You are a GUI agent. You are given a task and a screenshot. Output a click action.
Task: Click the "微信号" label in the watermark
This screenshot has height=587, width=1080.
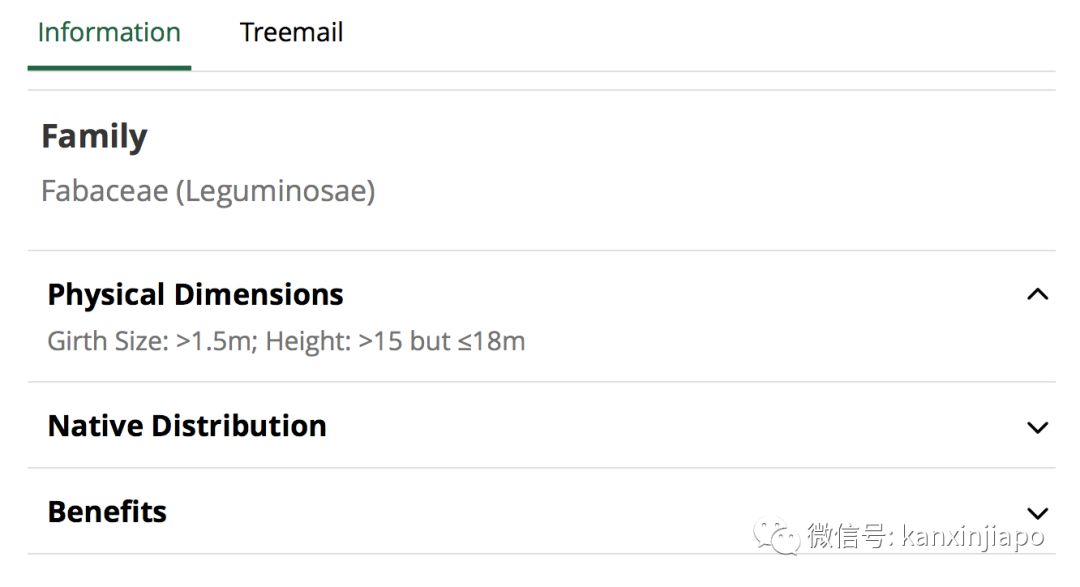[848, 537]
